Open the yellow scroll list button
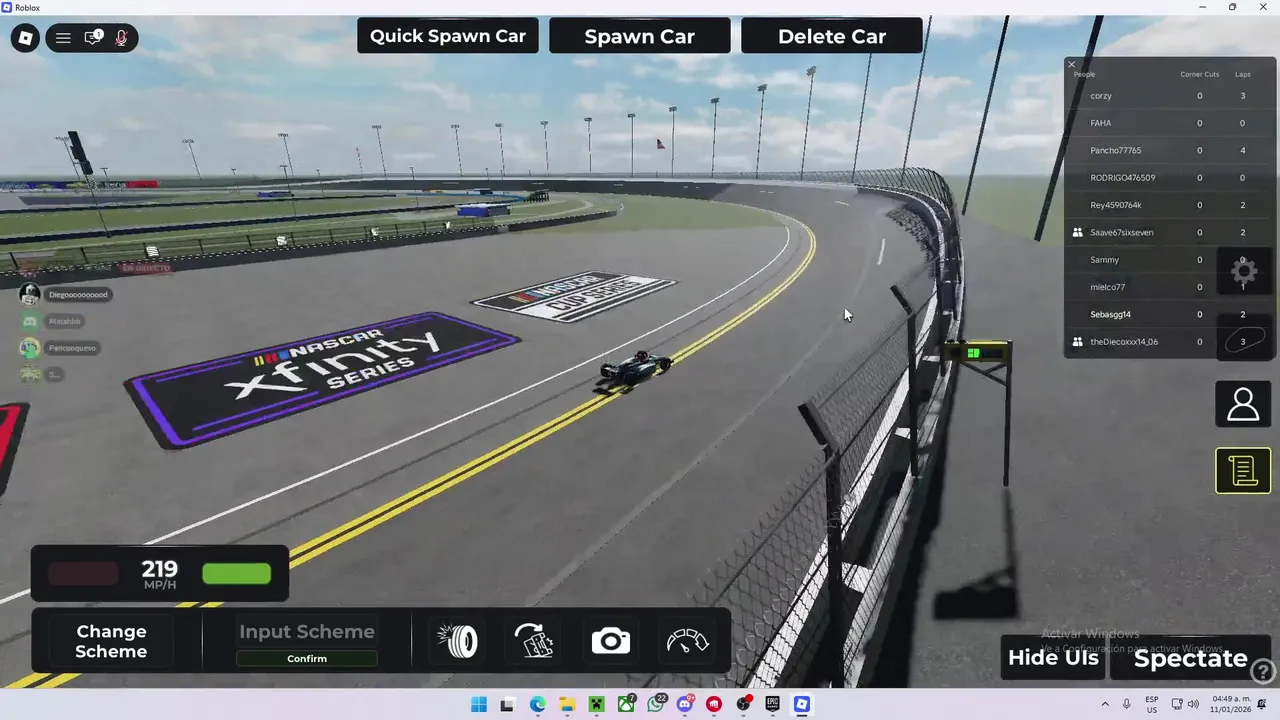Image resolution: width=1280 pixels, height=720 pixels. coord(1243,470)
